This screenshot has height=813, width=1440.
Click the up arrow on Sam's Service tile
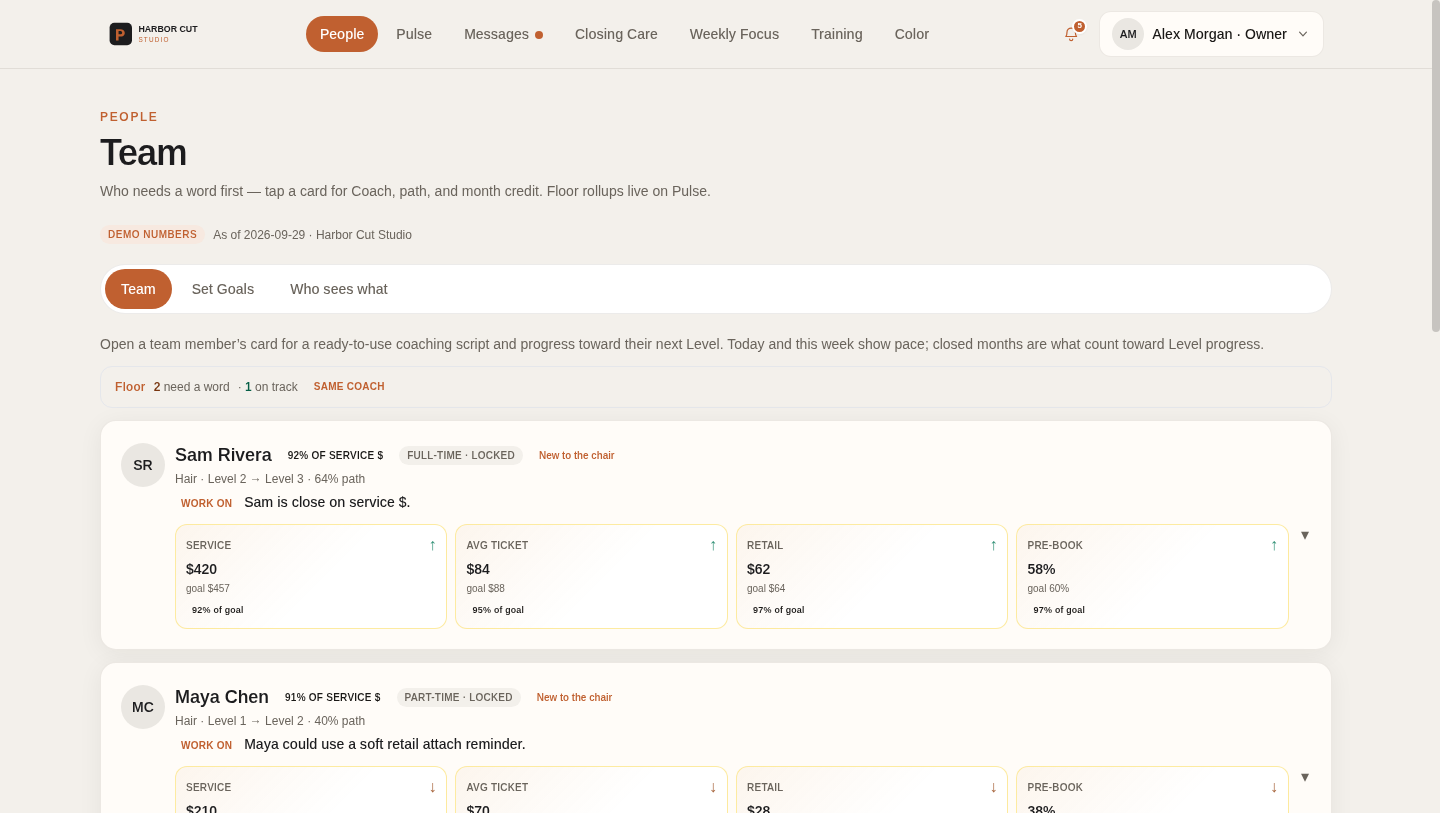pyautogui.click(x=432, y=545)
